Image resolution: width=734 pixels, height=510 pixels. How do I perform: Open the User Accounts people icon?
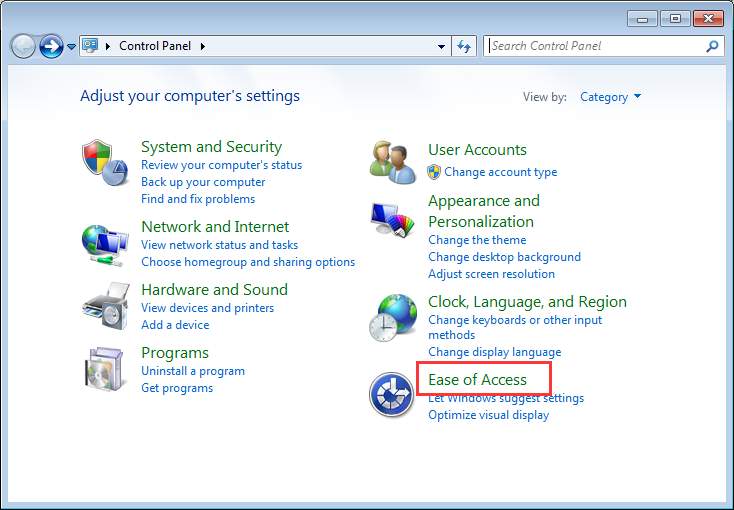pyautogui.click(x=392, y=162)
